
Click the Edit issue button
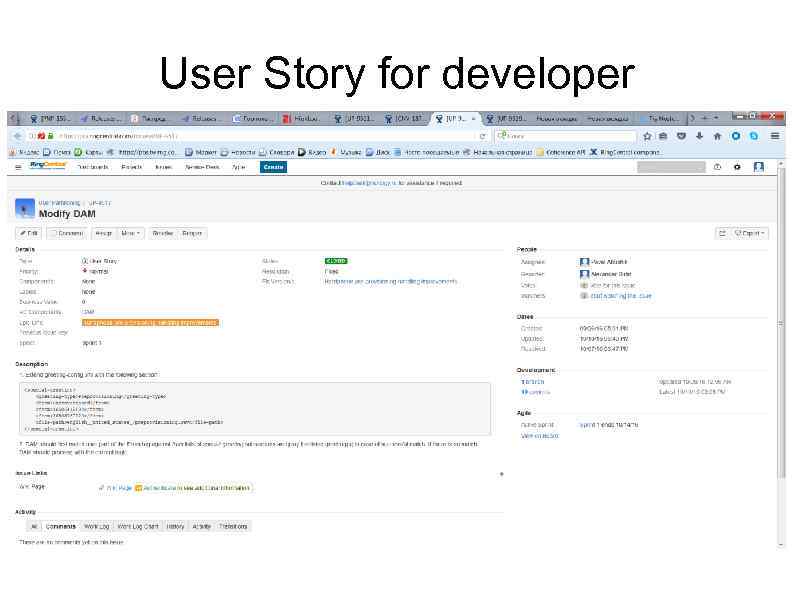coord(29,233)
